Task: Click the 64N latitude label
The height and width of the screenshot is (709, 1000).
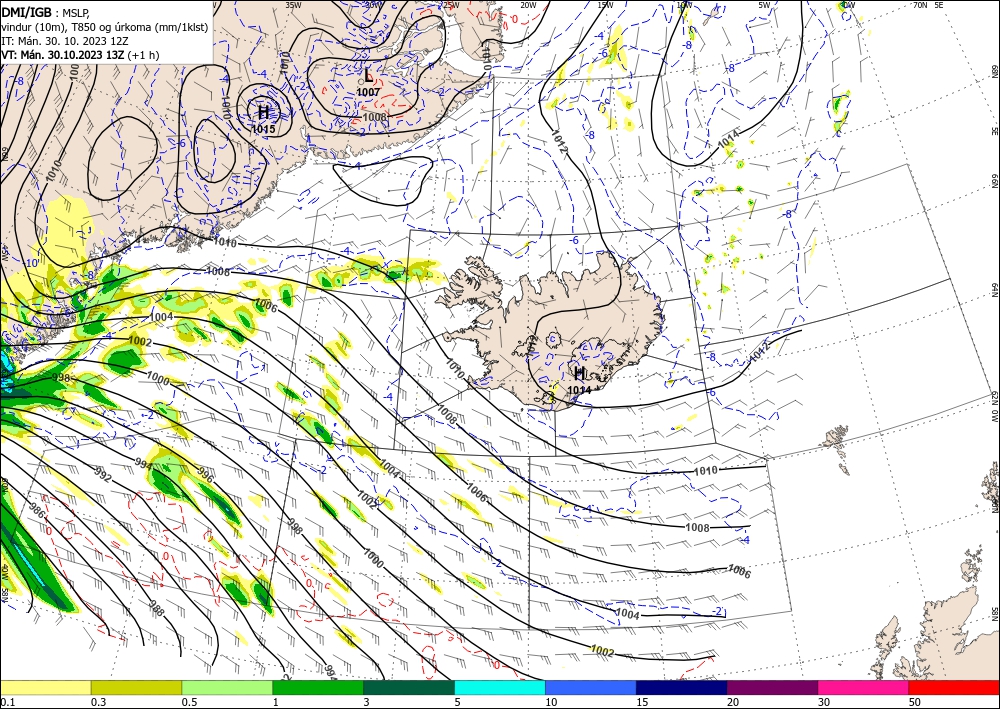Action: (x=994, y=290)
